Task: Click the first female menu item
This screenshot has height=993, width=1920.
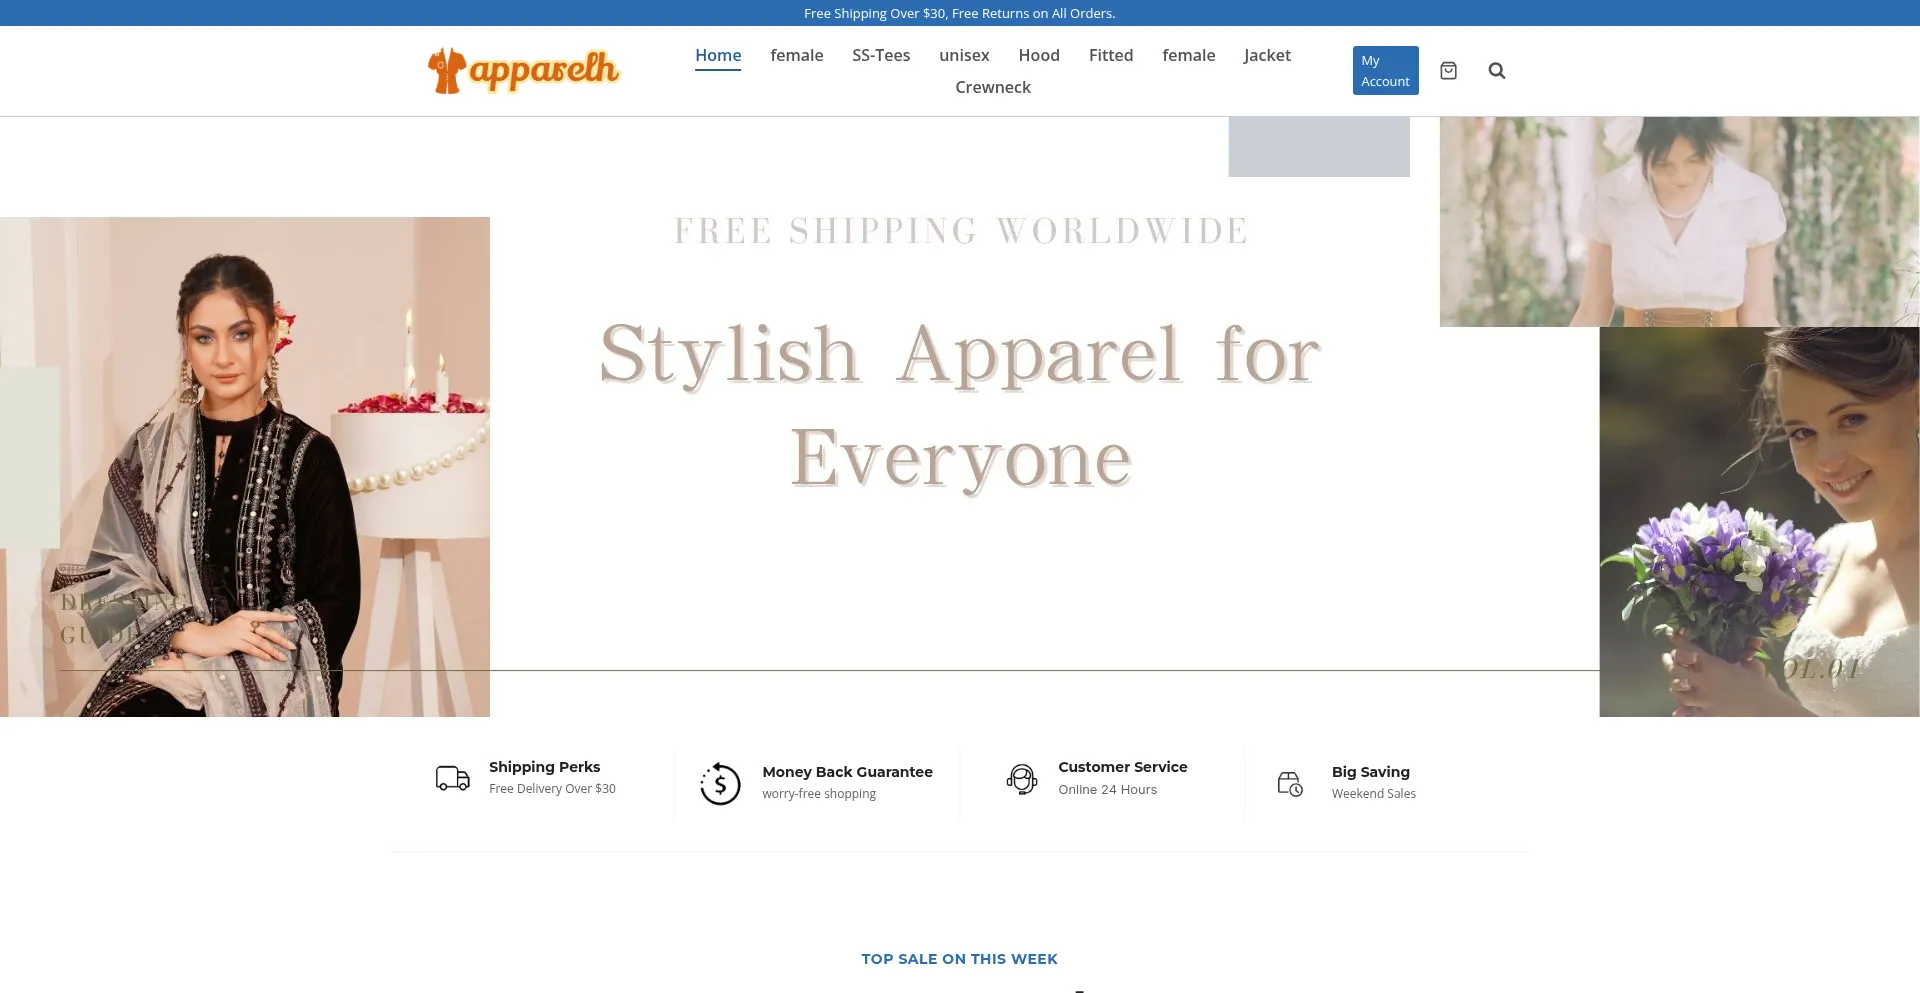Action: [x=797, y=55]
